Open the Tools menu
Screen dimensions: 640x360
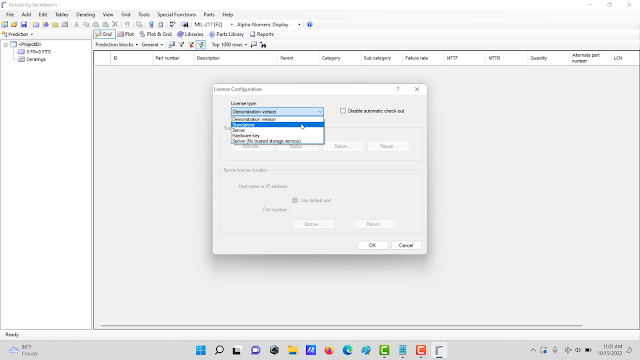[144, 15]
